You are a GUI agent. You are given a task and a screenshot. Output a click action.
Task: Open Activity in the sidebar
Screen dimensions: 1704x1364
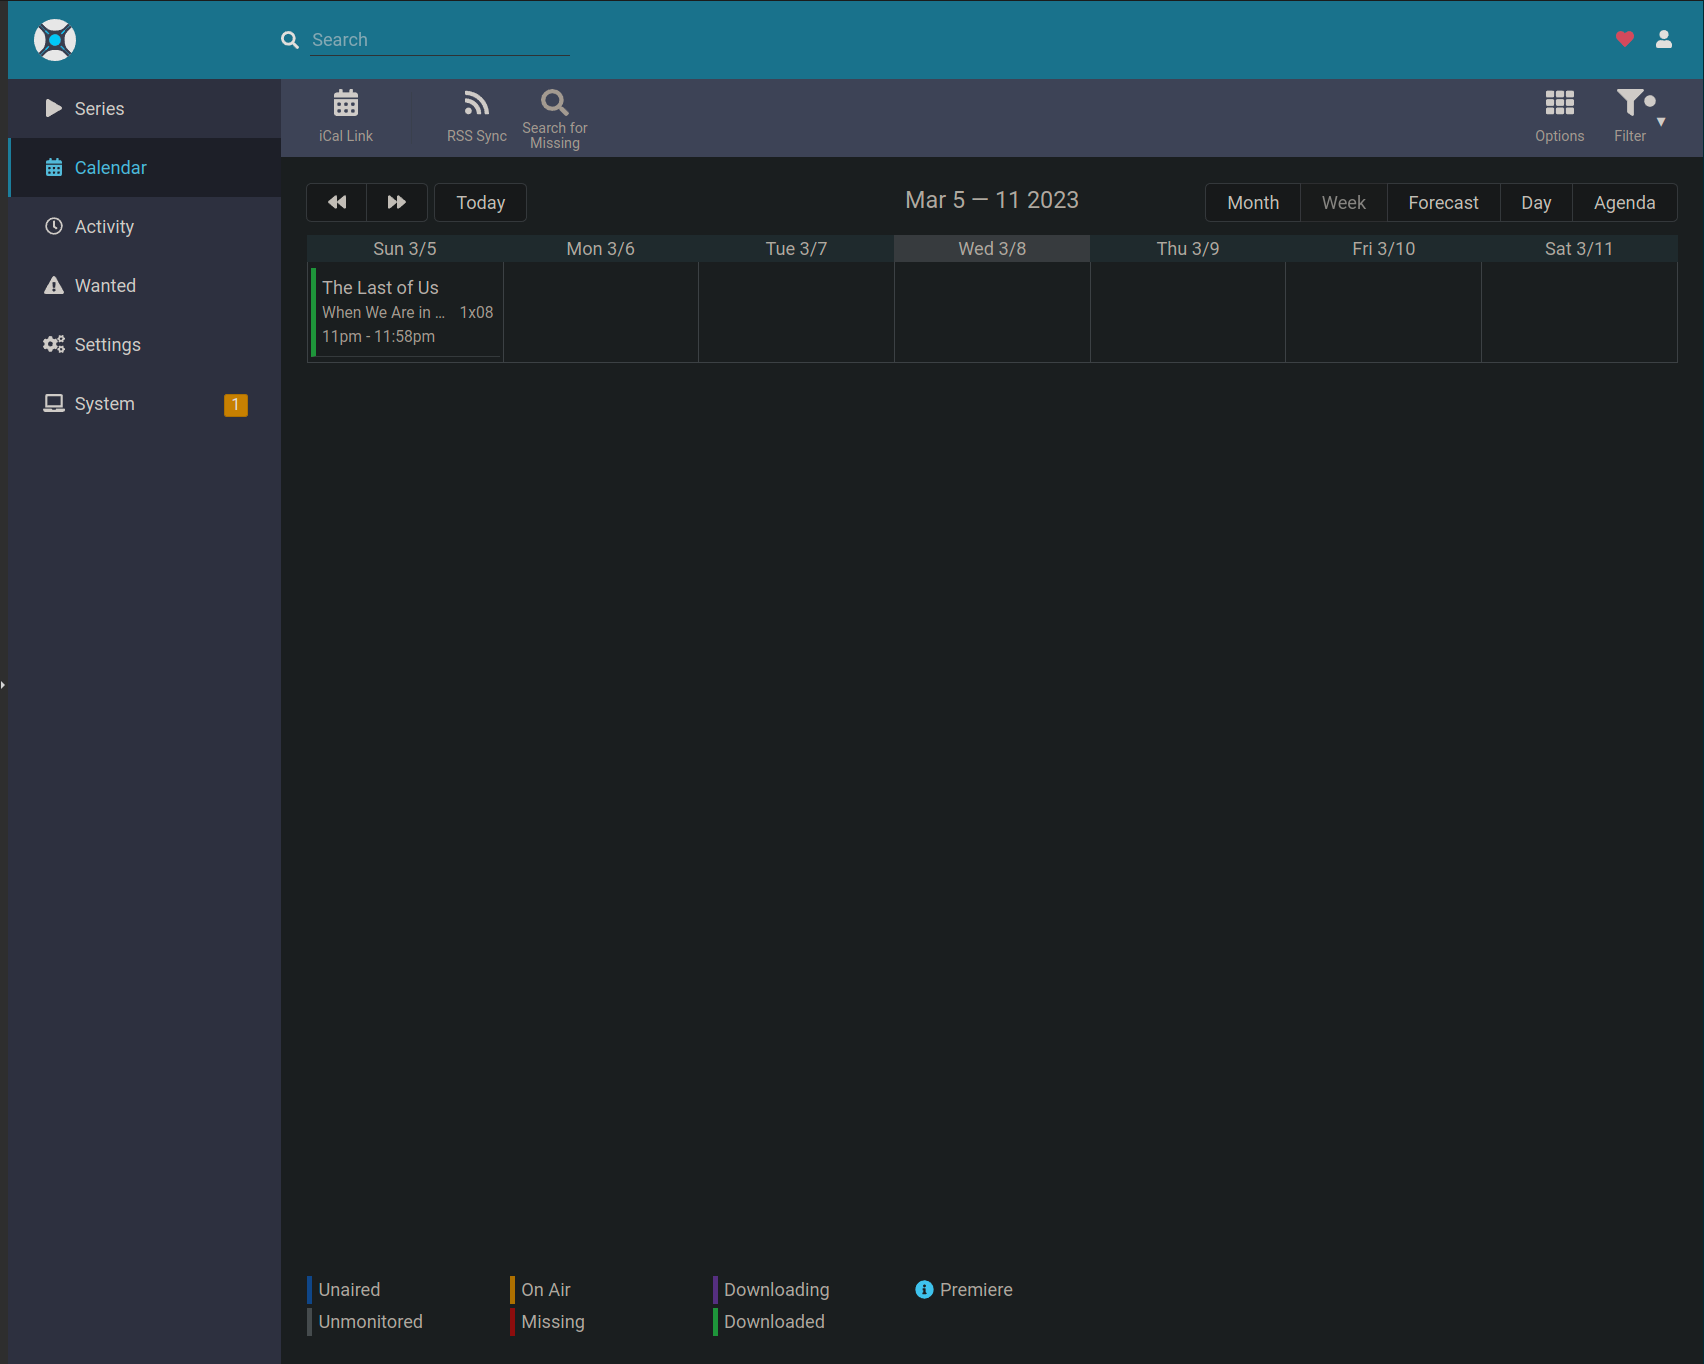coord(144,226)
